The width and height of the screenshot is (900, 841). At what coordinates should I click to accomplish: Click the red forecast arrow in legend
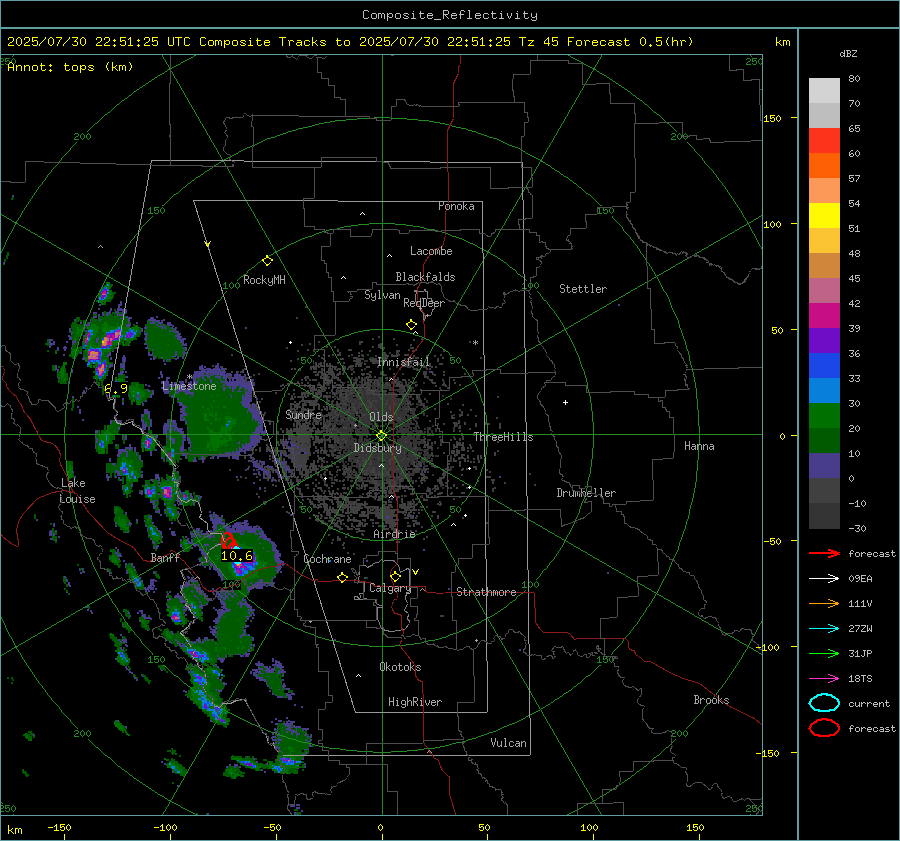click(824, 553)
